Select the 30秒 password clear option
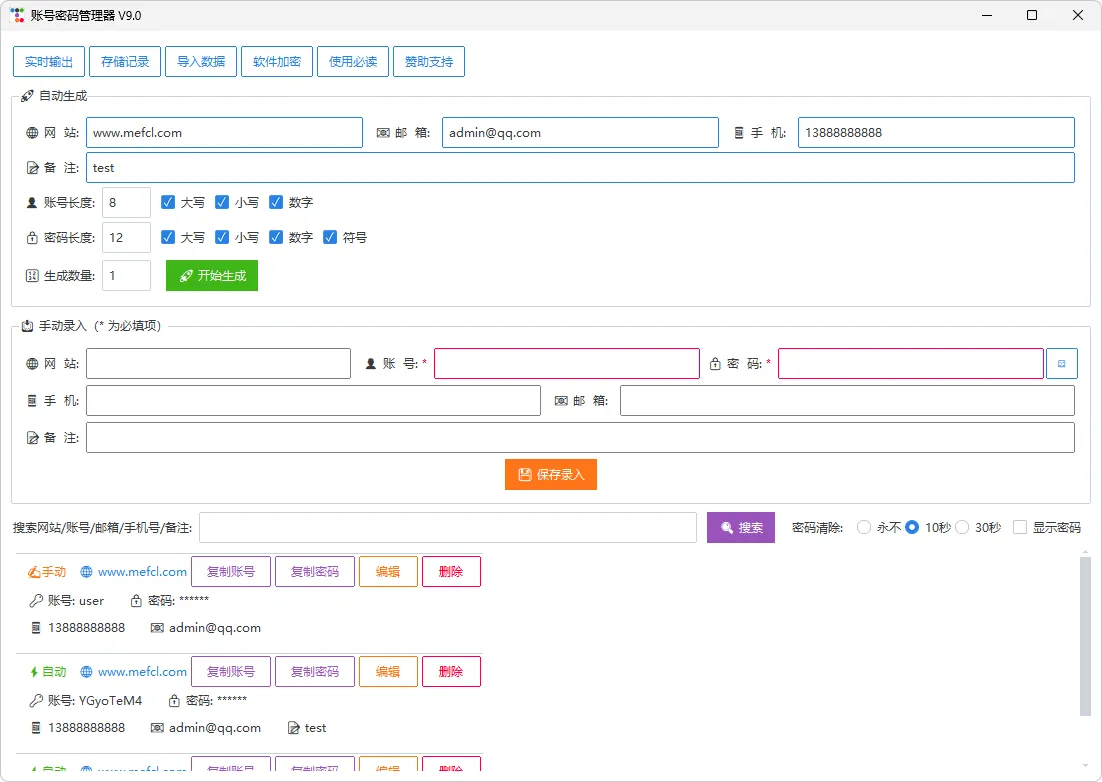Viewport: 1102px width, 782px height. pos(962,528)
